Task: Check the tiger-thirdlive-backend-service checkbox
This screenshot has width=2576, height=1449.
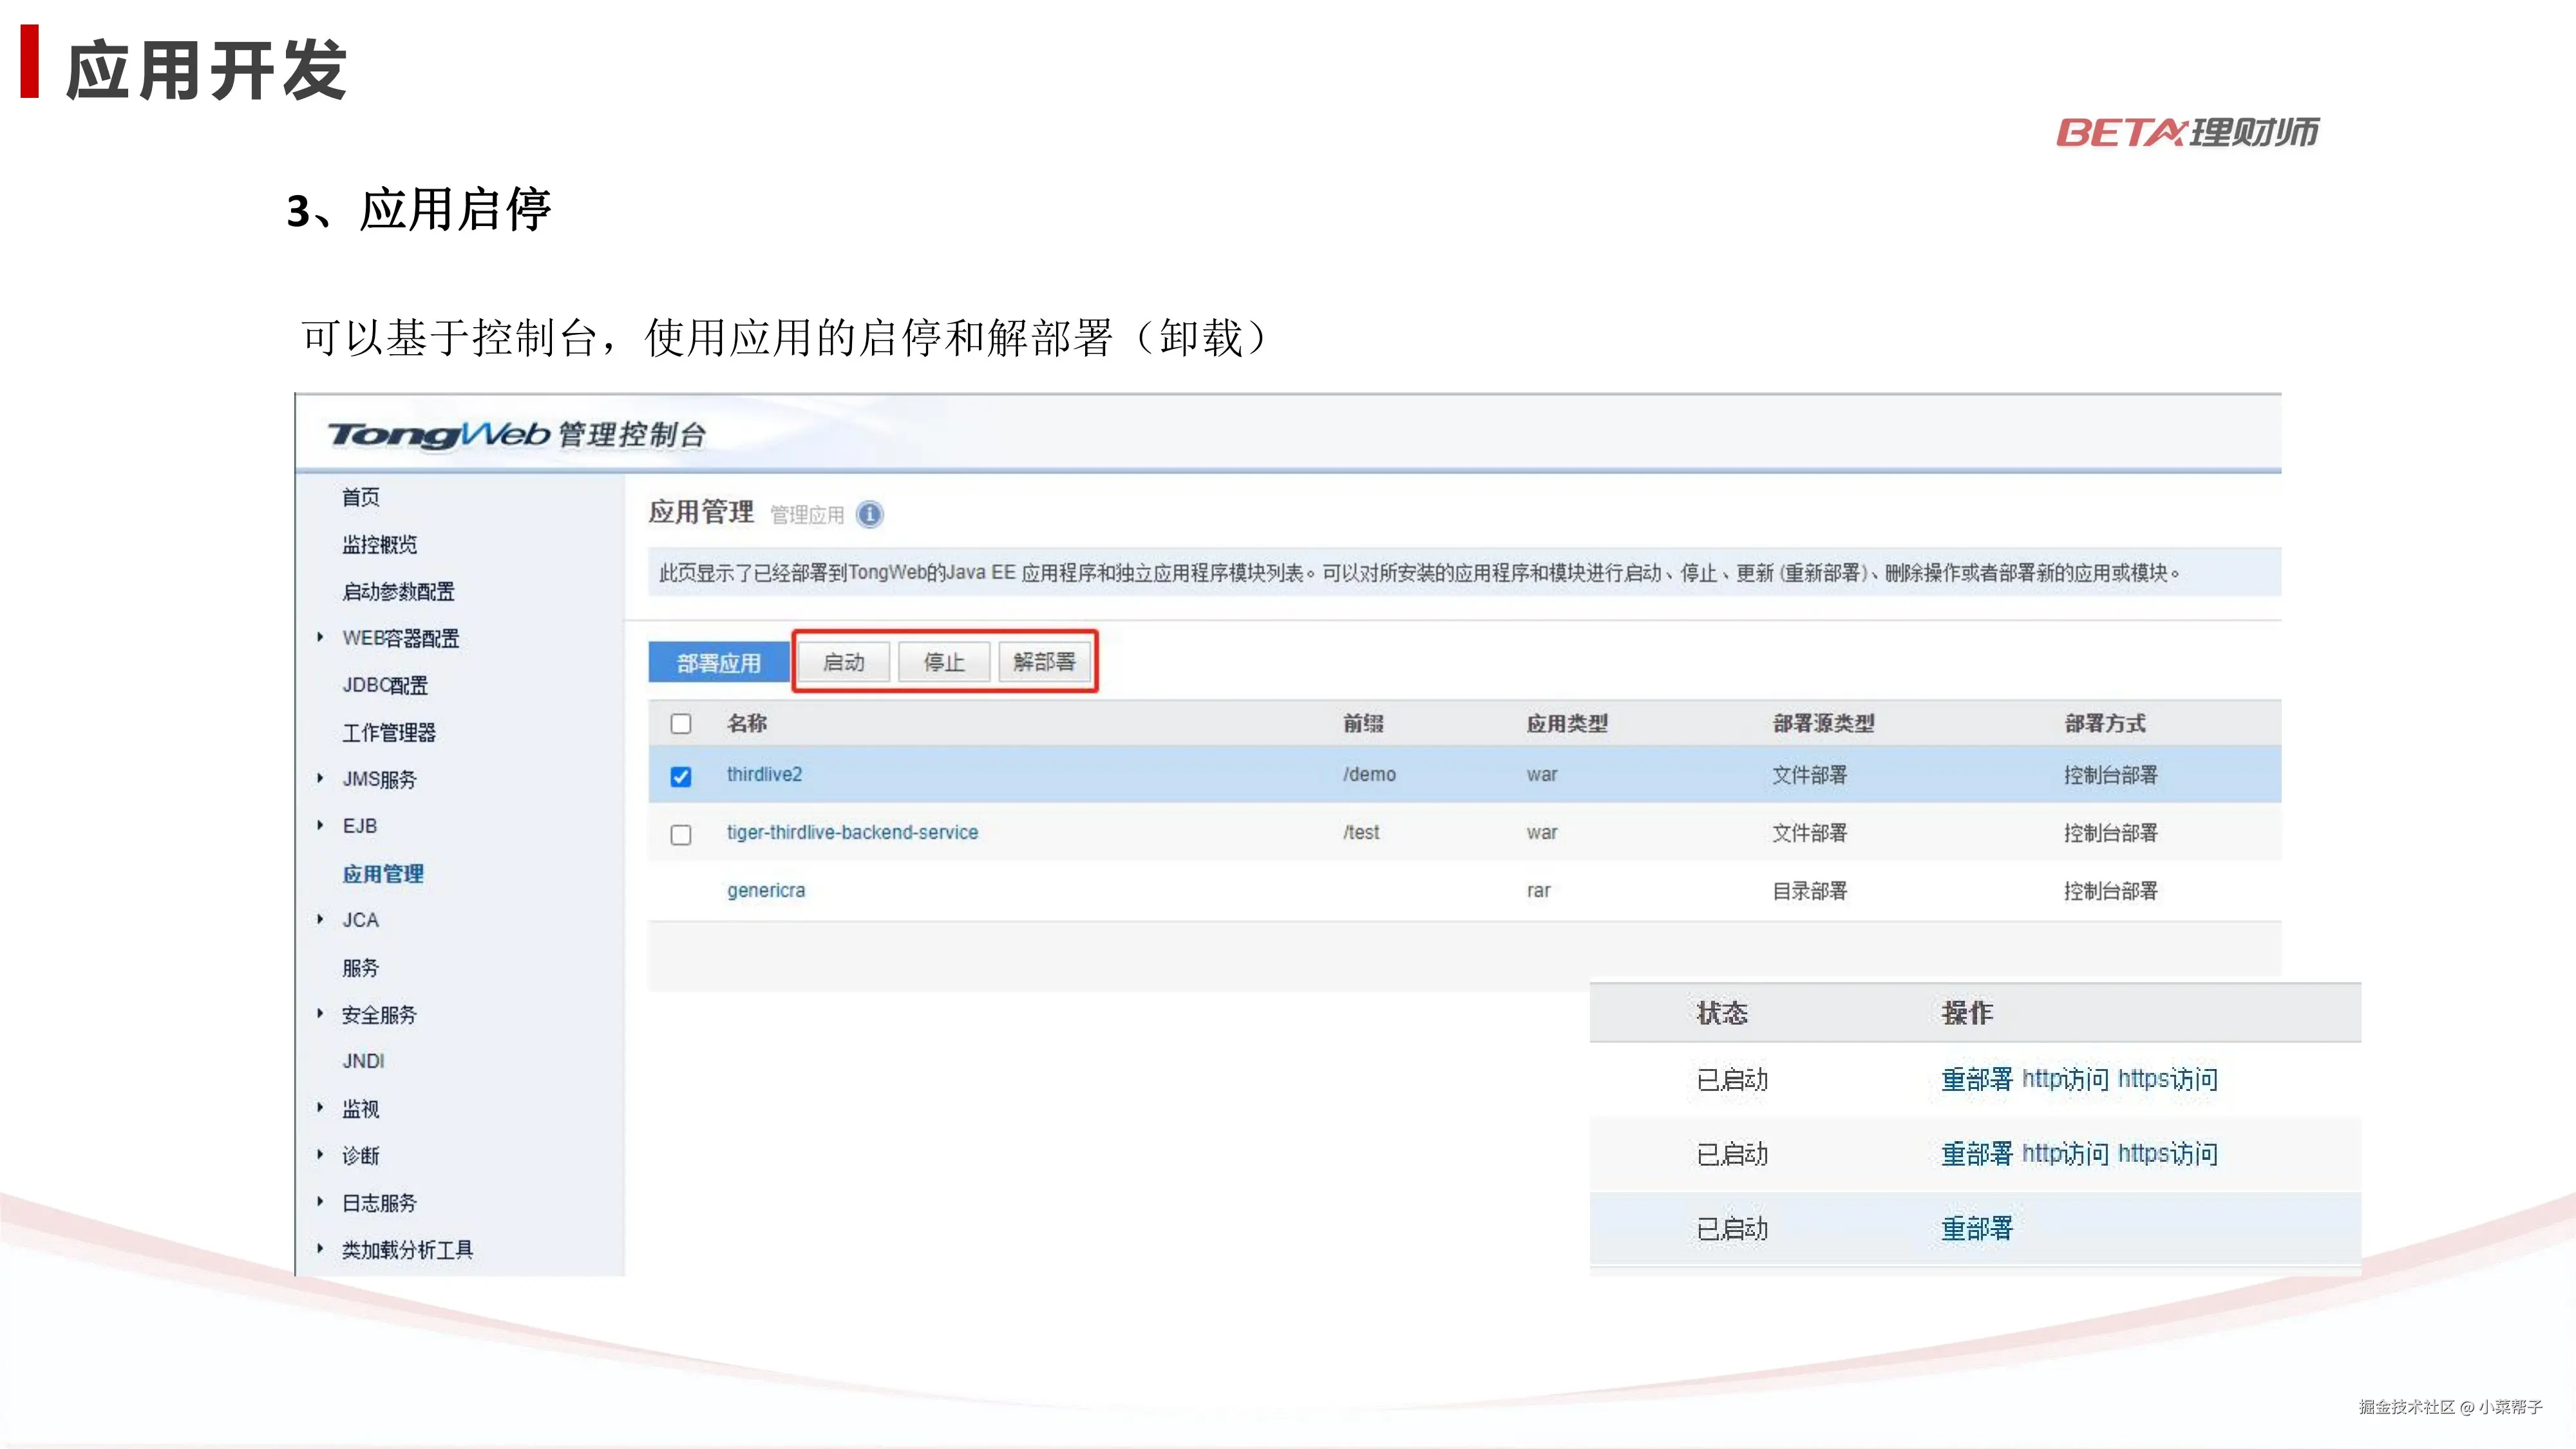Action: (x=681, y=834)
